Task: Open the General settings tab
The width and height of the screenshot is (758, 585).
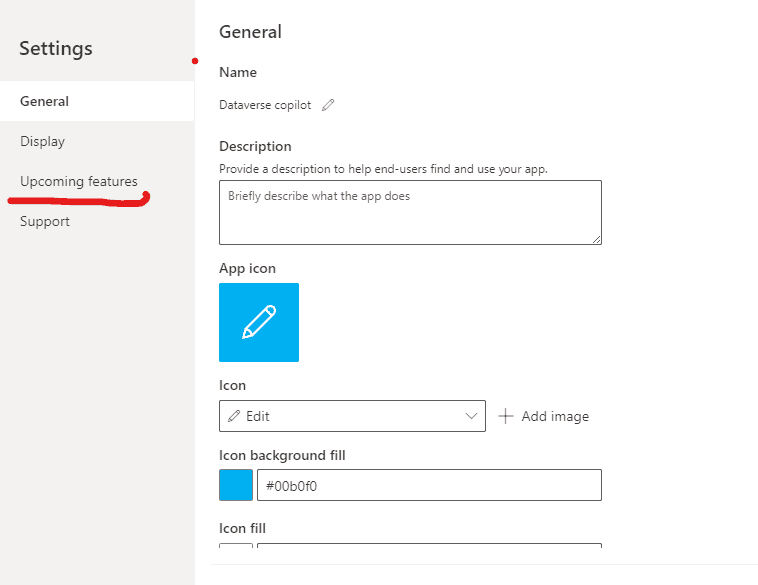Action: point(97,101)
